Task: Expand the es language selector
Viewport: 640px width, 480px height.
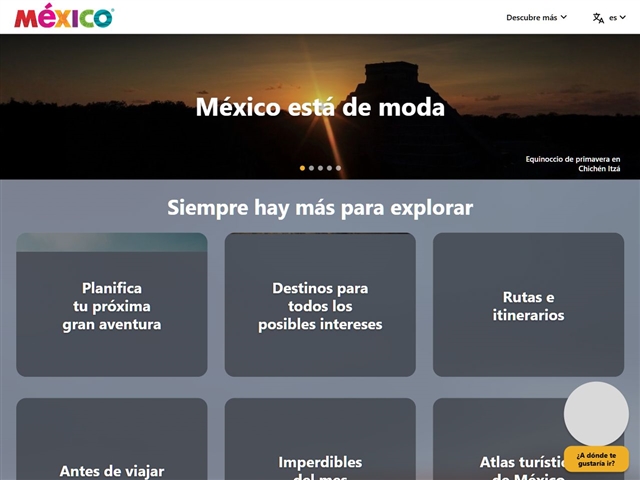Action: (x=617, y=18)
